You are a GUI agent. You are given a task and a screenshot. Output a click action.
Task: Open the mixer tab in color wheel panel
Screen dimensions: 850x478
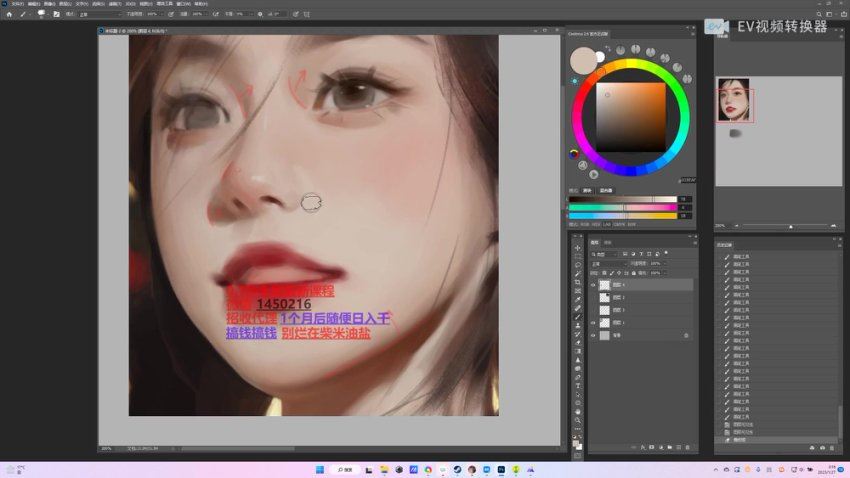(x=606, y=190)
